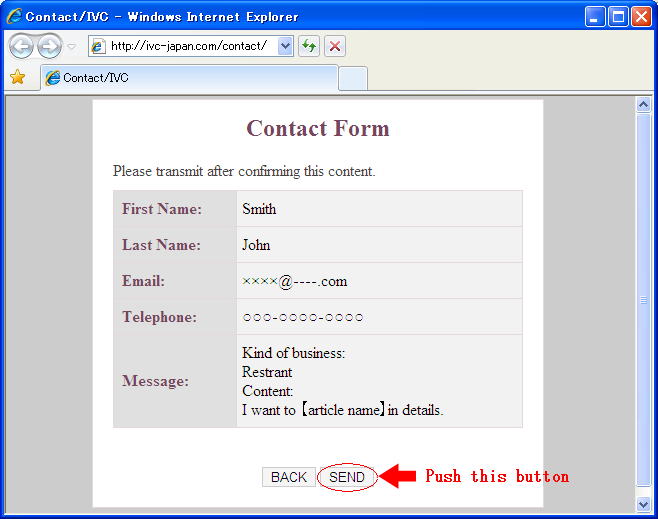Click the address bar URL field
The height and width of the screenshot is (519, 658).
pyautogui.click(x=191, y=46)
